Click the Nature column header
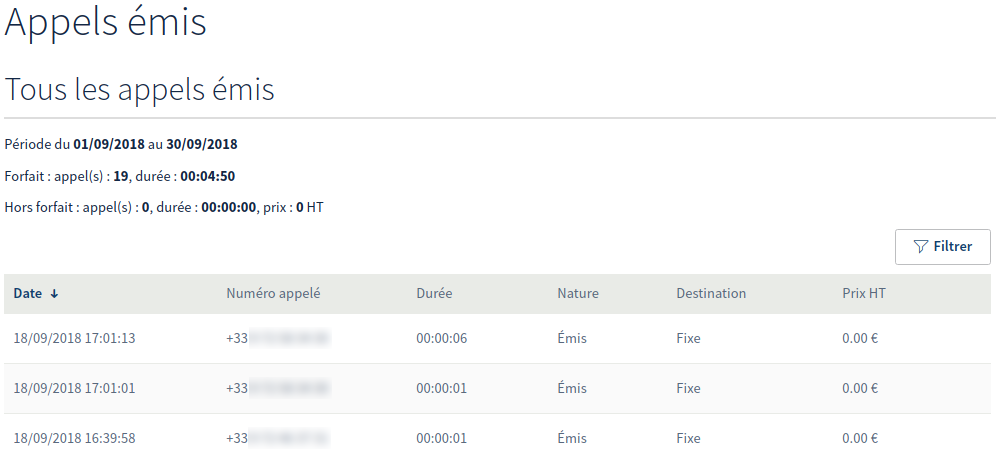 coord(578,294)
